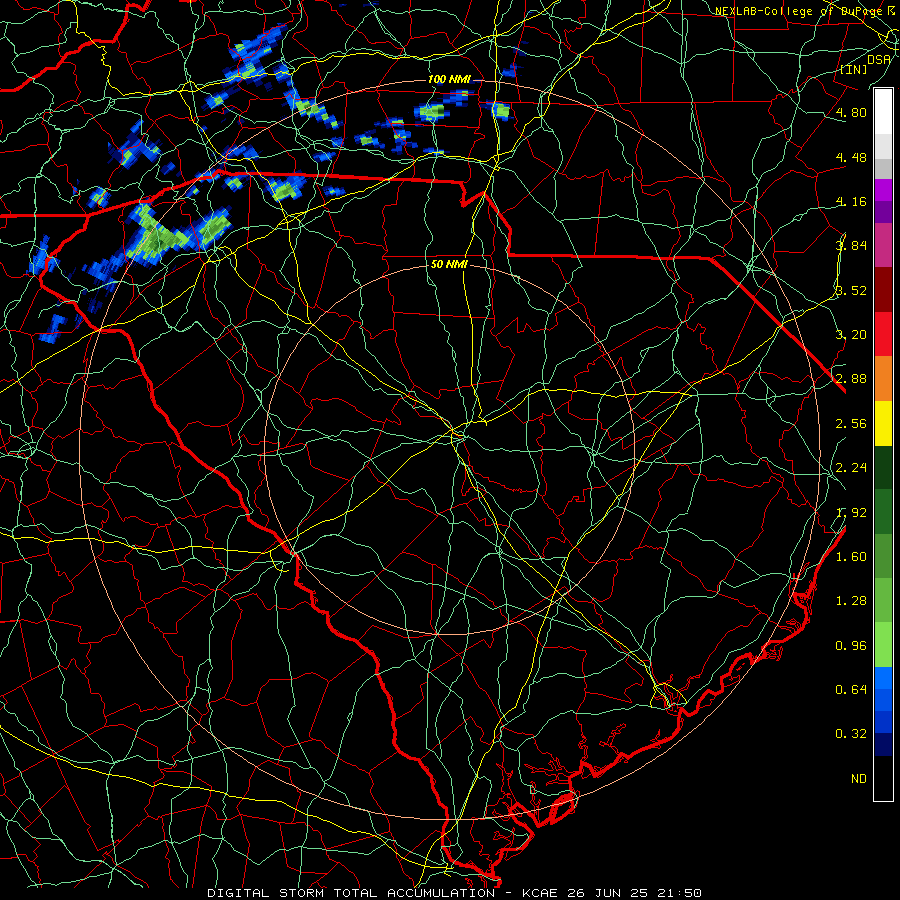This screenshot has width=900, height=900.
Task: Click the orange legend swatch
Action: click(x=883, y=379)
